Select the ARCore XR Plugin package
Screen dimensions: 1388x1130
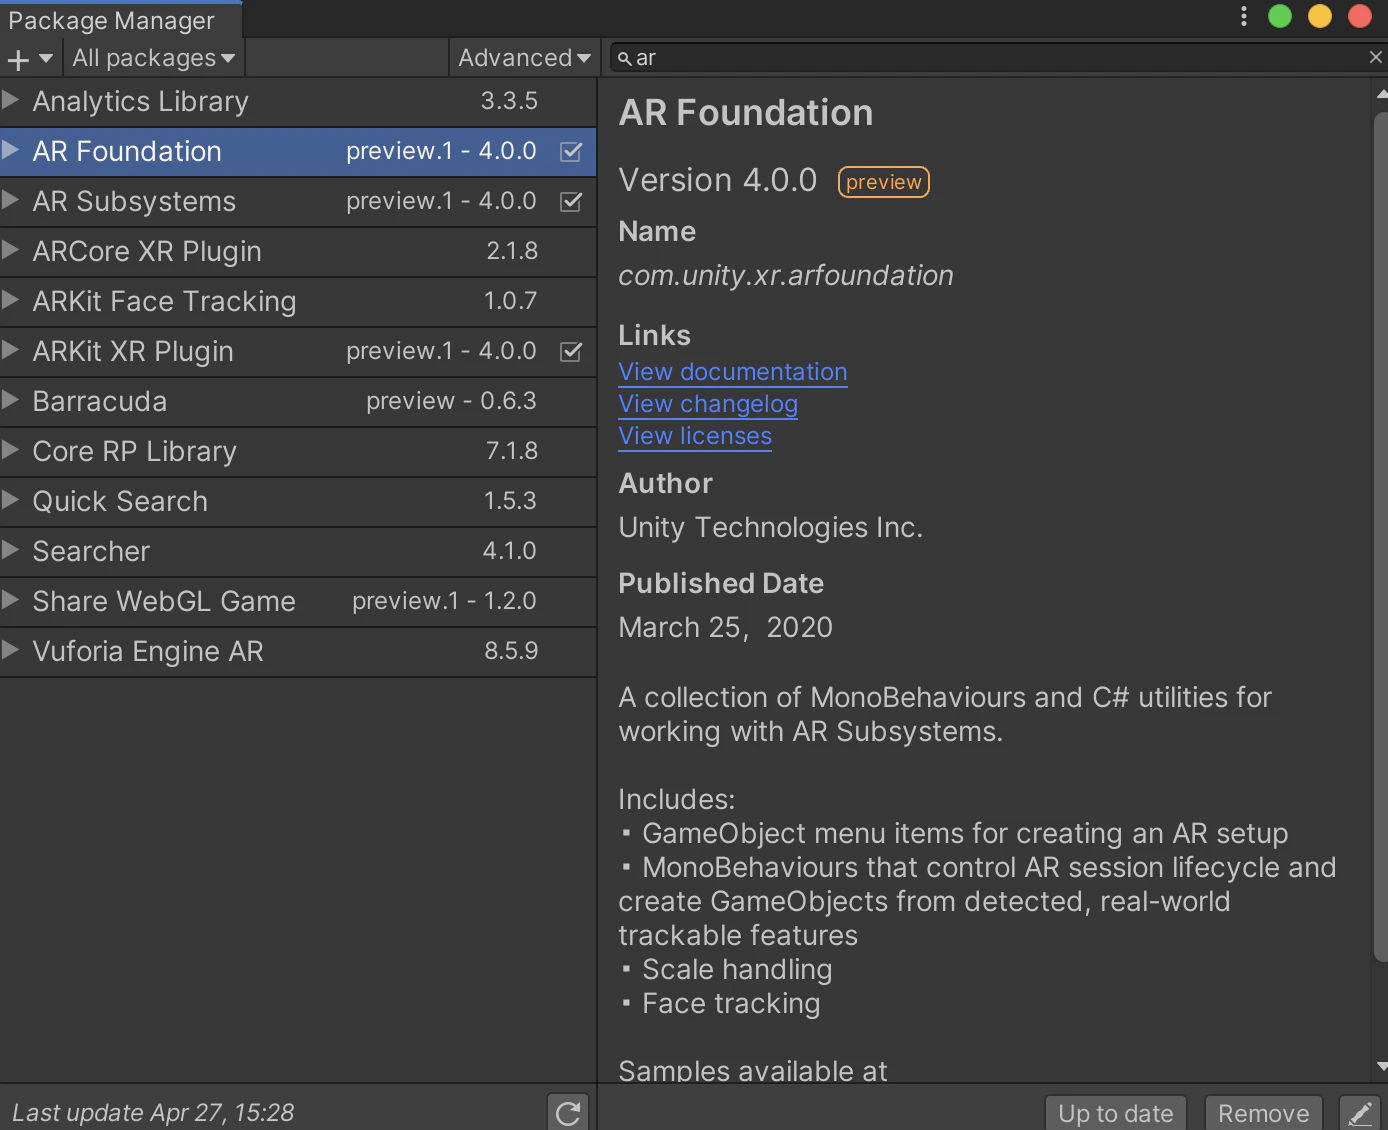click(x=298, y=252)
